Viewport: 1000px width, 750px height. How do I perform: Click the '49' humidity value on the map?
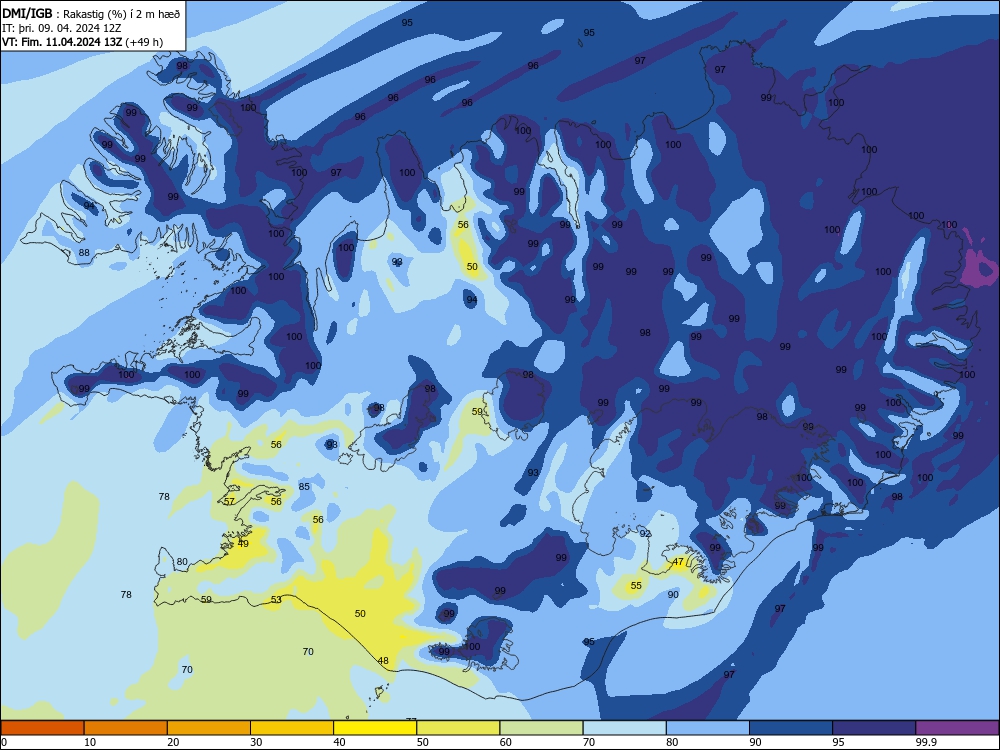tap(242, 544)
